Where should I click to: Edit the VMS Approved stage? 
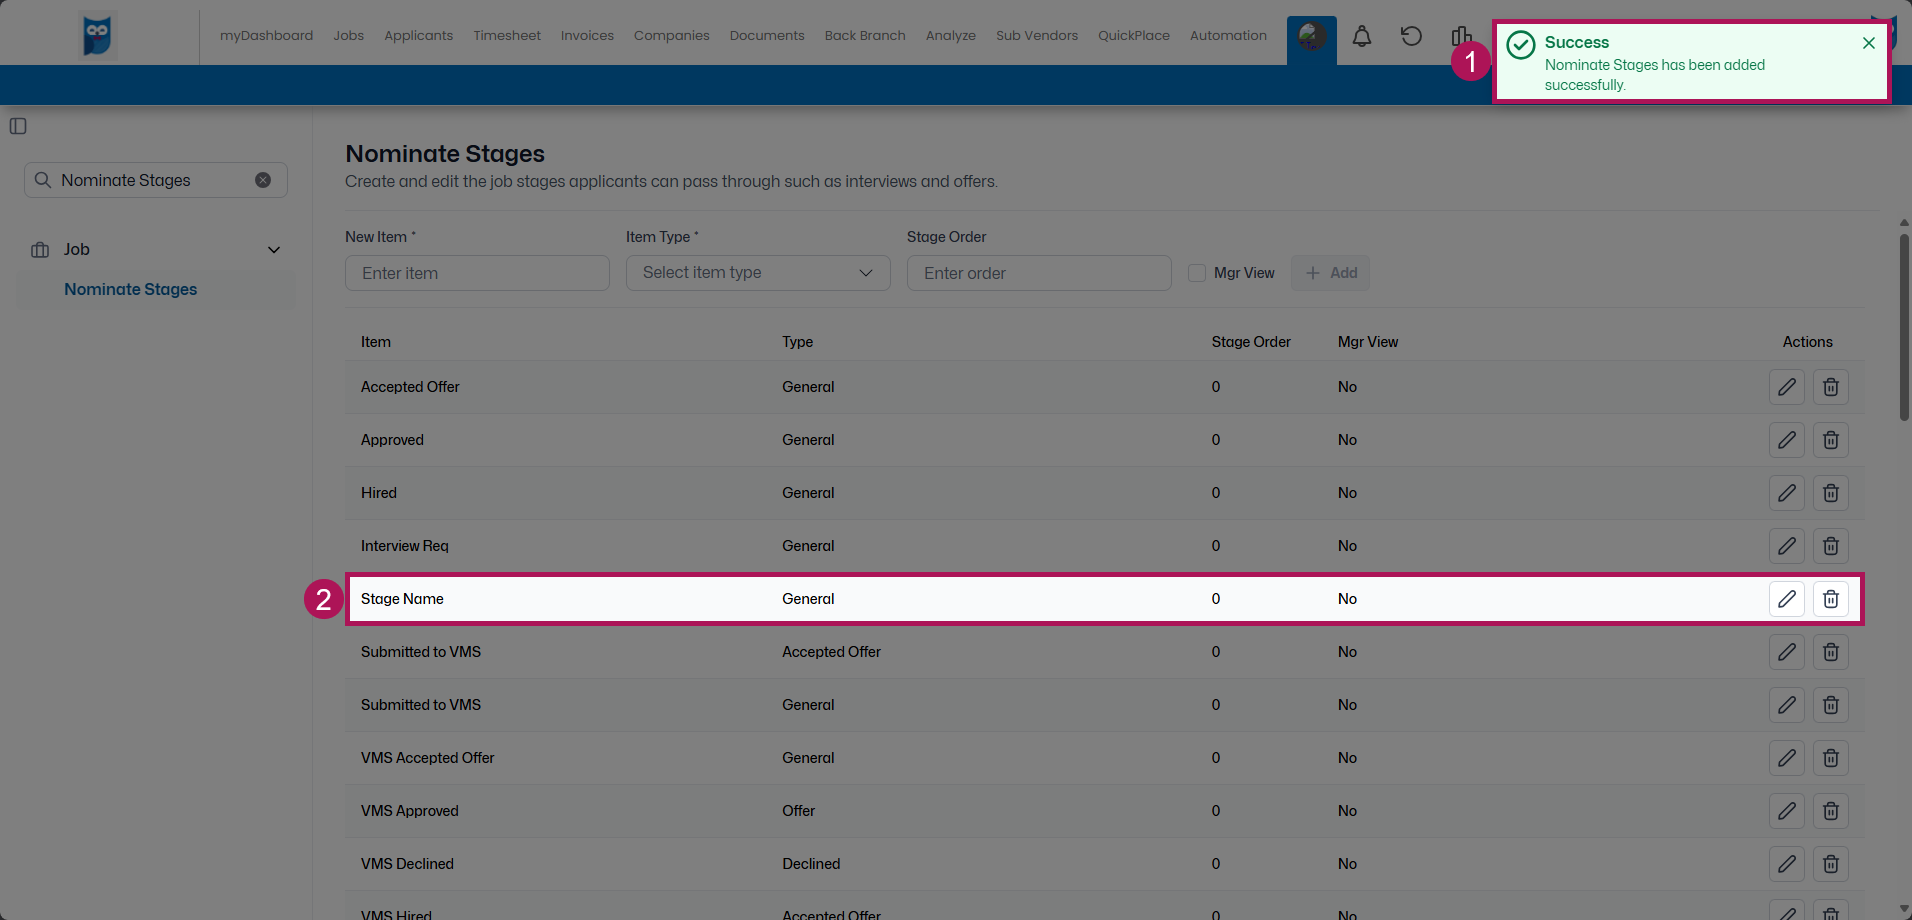click(1787, 811)
